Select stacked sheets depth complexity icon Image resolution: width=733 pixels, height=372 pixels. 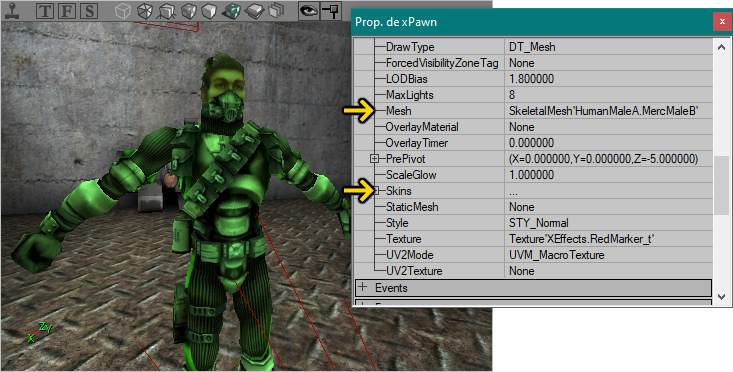(x=276, y=11)
